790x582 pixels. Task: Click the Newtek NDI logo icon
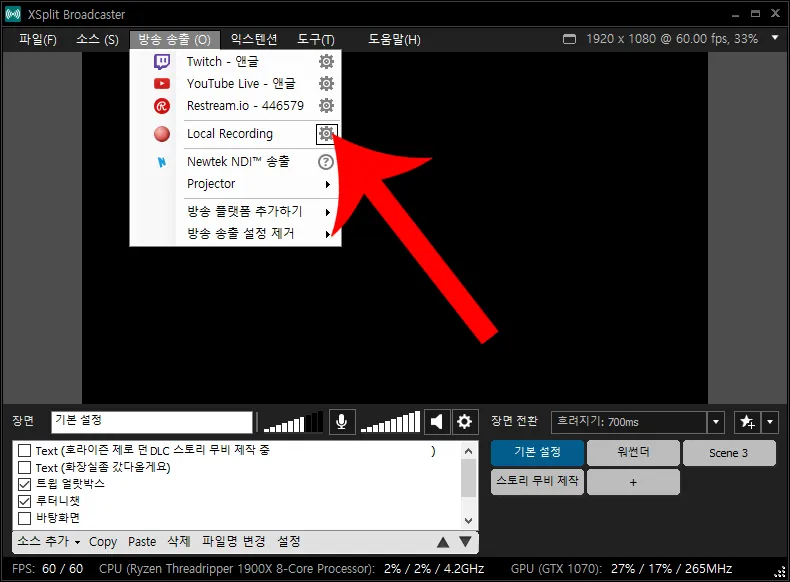coord(162,162)
